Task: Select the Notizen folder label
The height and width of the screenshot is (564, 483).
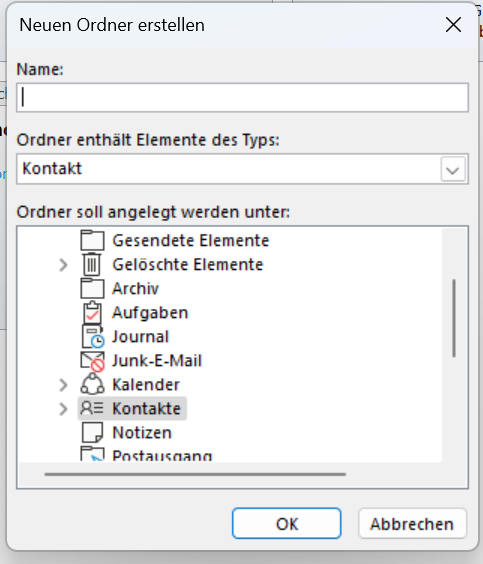Action: tap(142, 433)
